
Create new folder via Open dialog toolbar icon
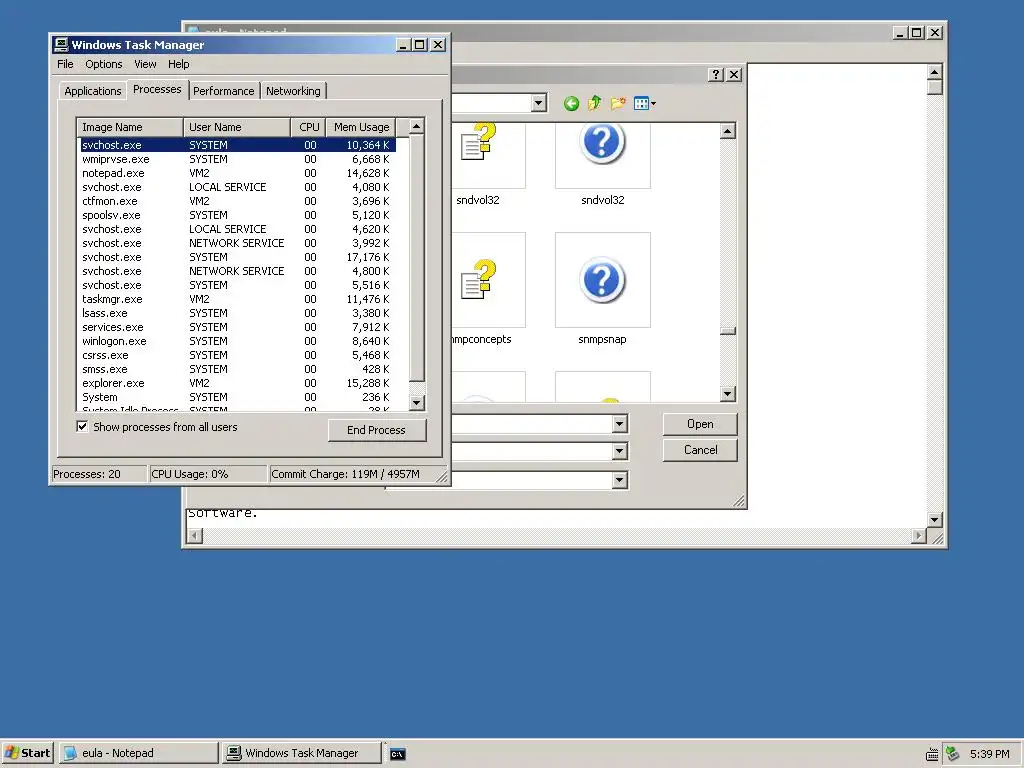[x=618, y=103]
